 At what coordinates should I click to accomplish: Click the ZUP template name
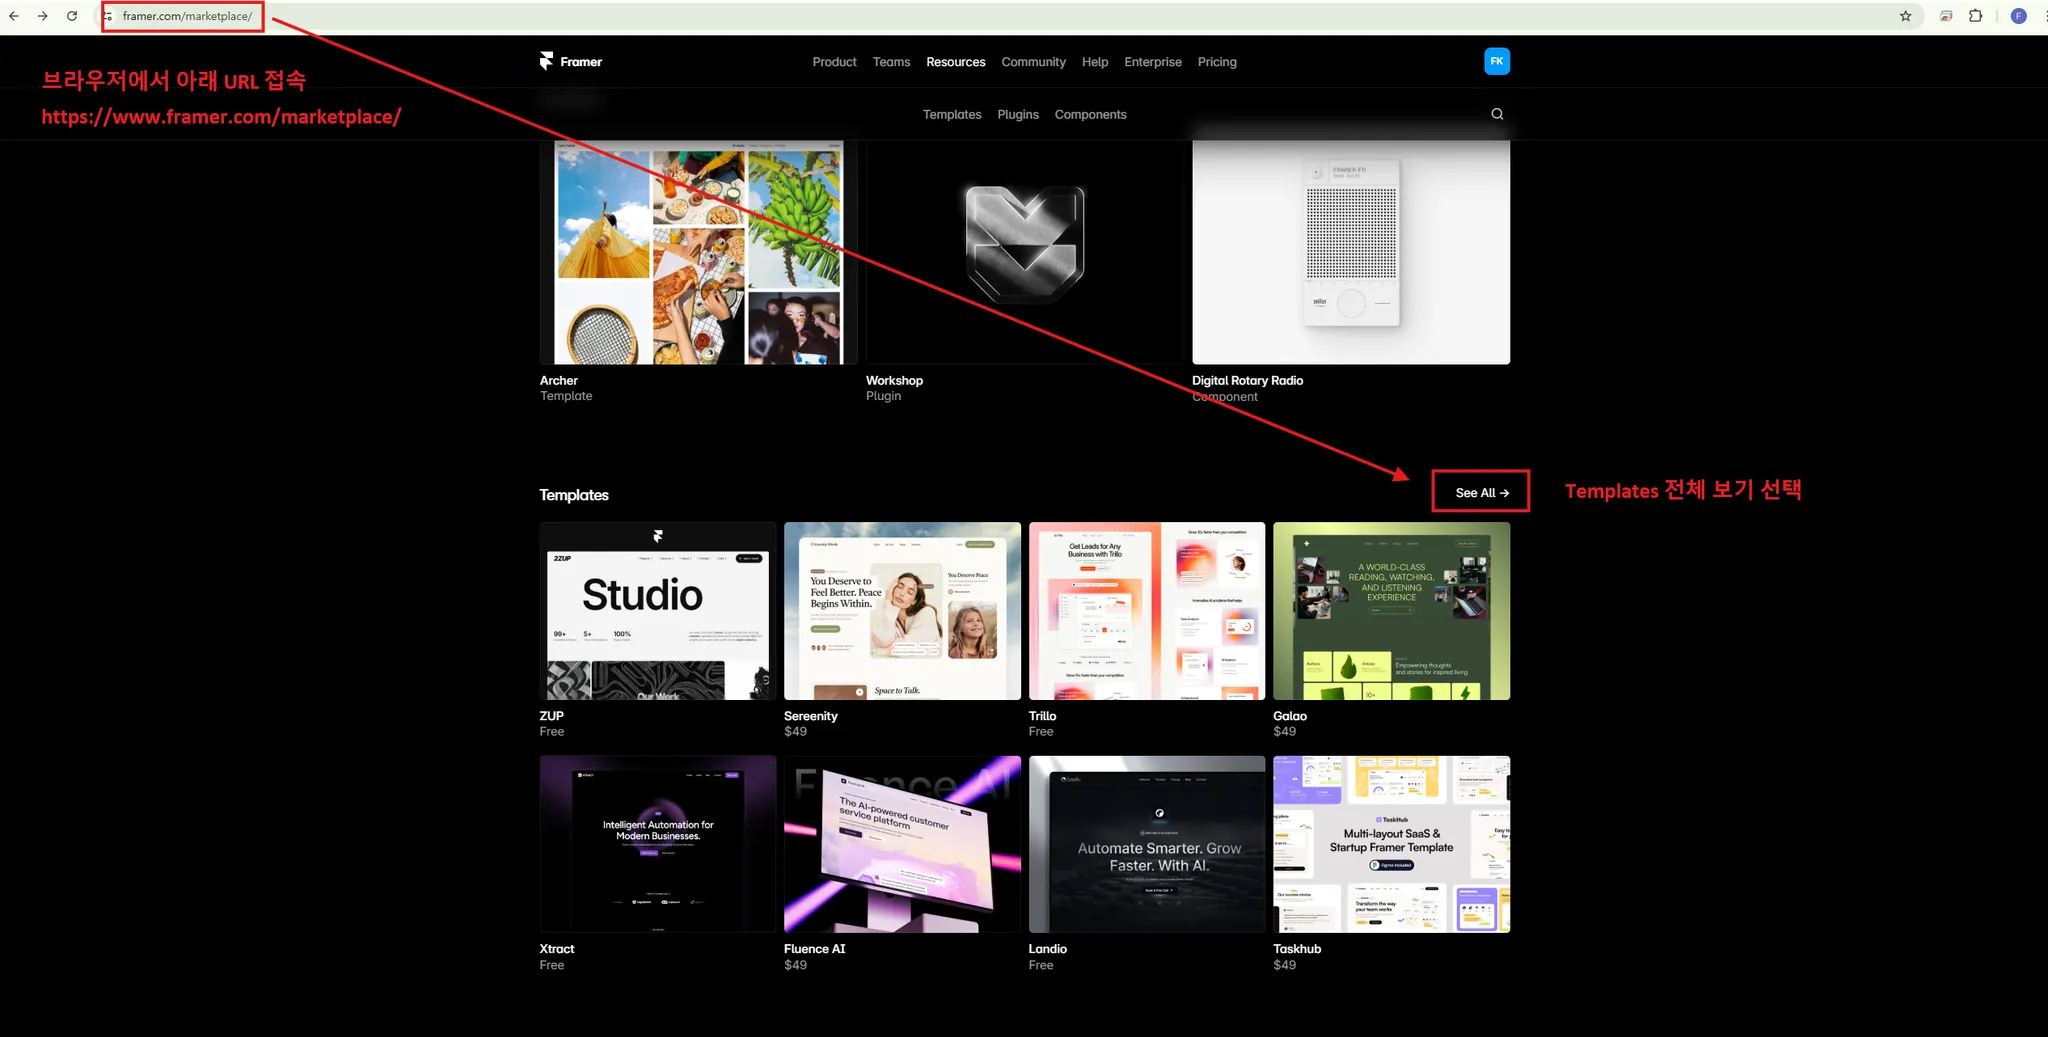[x=551, y=716]
